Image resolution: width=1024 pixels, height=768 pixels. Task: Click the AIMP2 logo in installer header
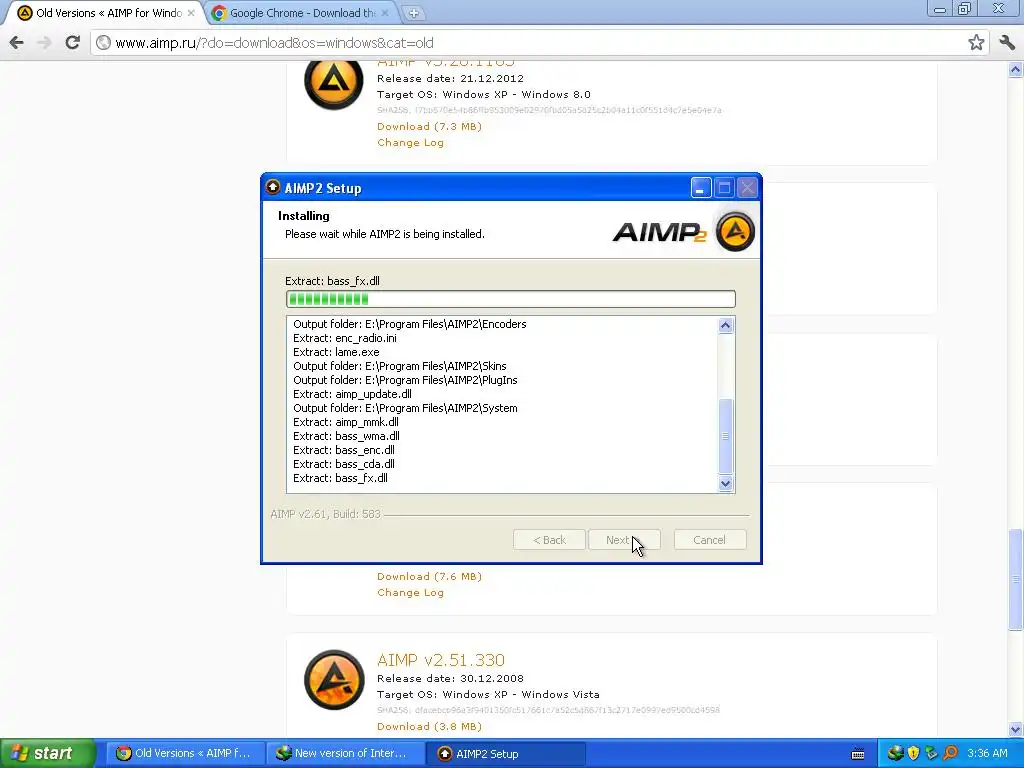point(683,231)
